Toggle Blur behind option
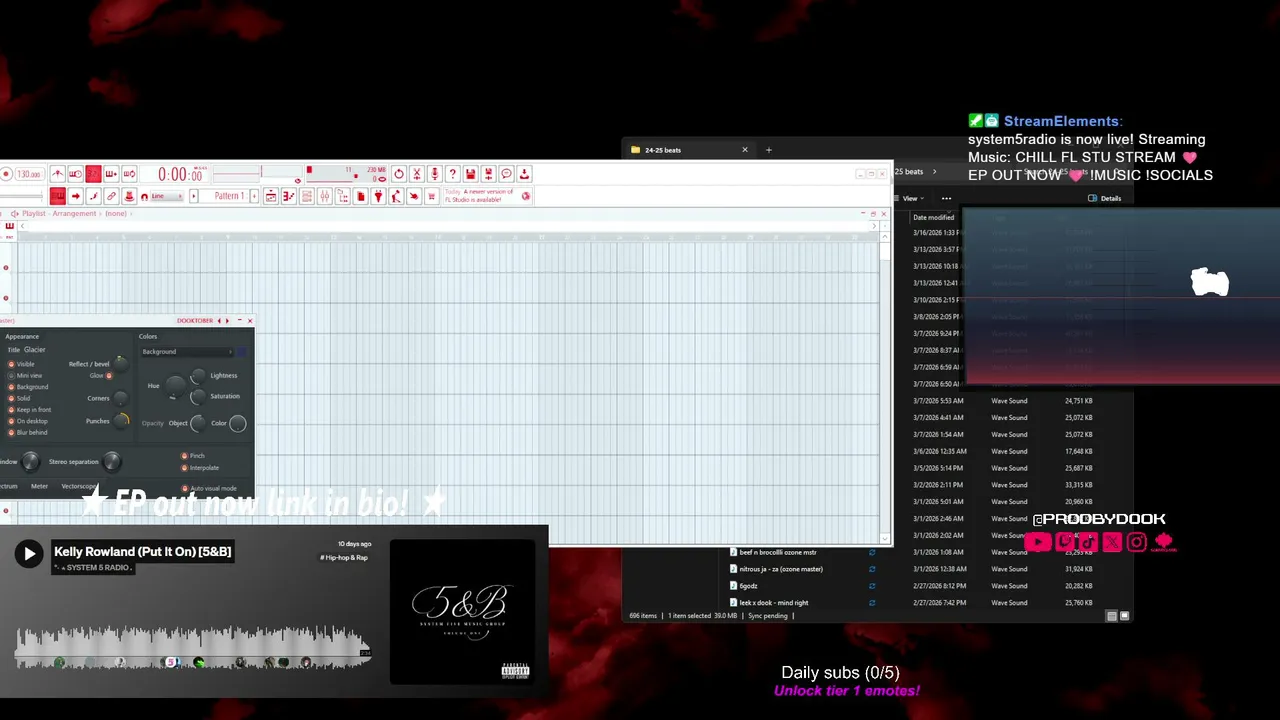 point(12,432)
